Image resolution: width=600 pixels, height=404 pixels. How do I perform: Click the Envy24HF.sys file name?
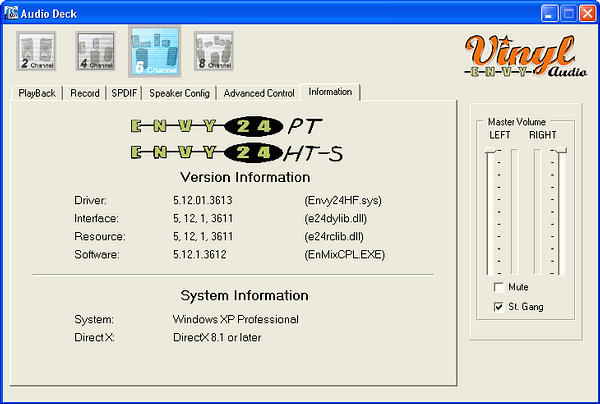point(343,200)
